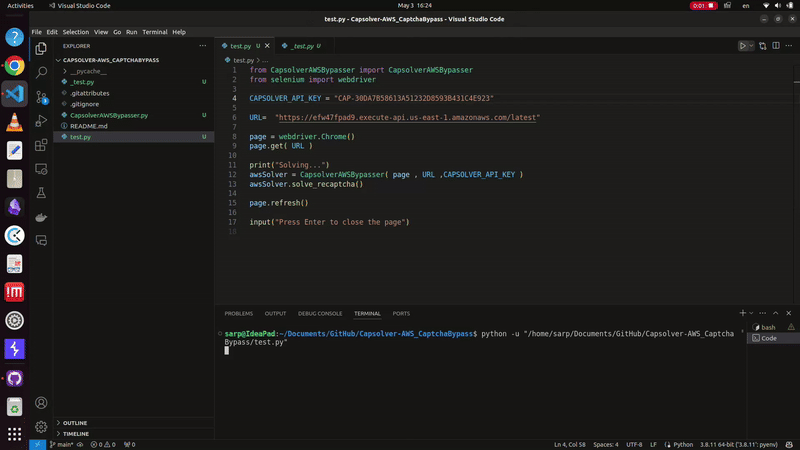Open the run button dropdown arrow
This screenshot has width=800, height=450.
(752, 46)
